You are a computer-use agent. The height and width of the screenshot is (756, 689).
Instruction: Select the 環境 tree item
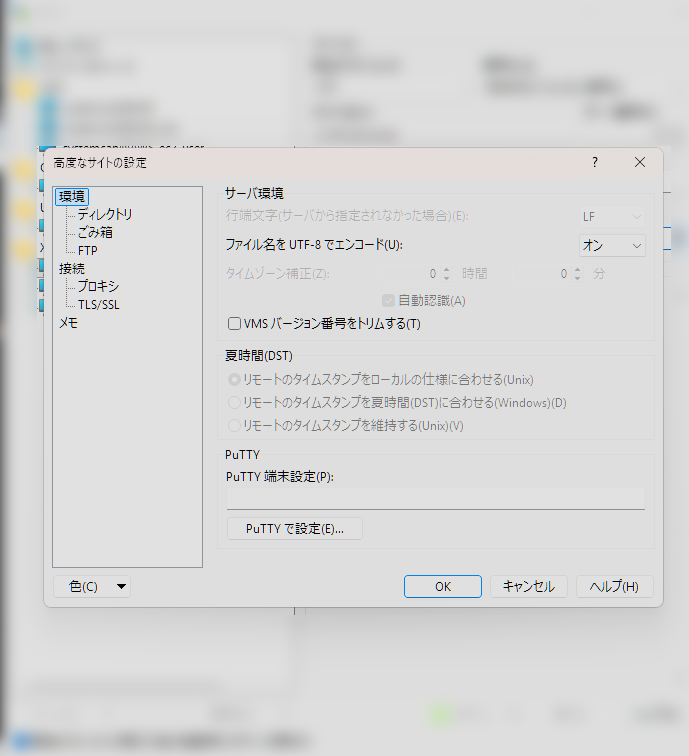72,196
